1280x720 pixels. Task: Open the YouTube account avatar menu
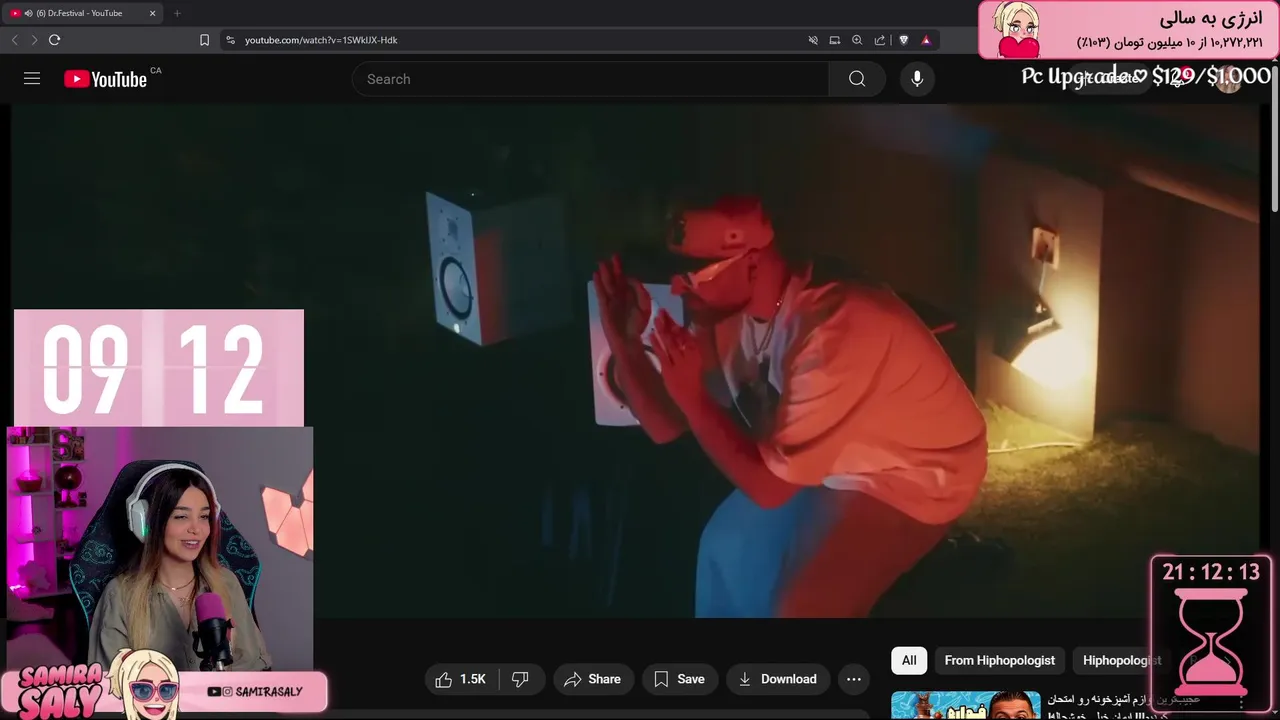tap(1229, 79)
